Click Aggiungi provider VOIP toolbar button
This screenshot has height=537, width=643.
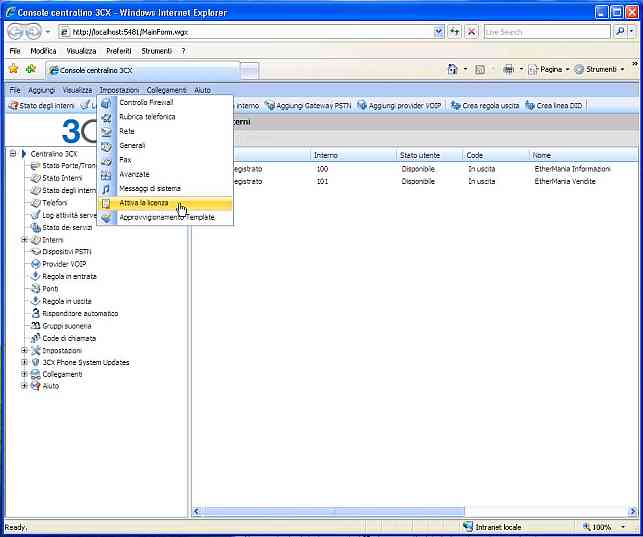(x=399, y=106)
